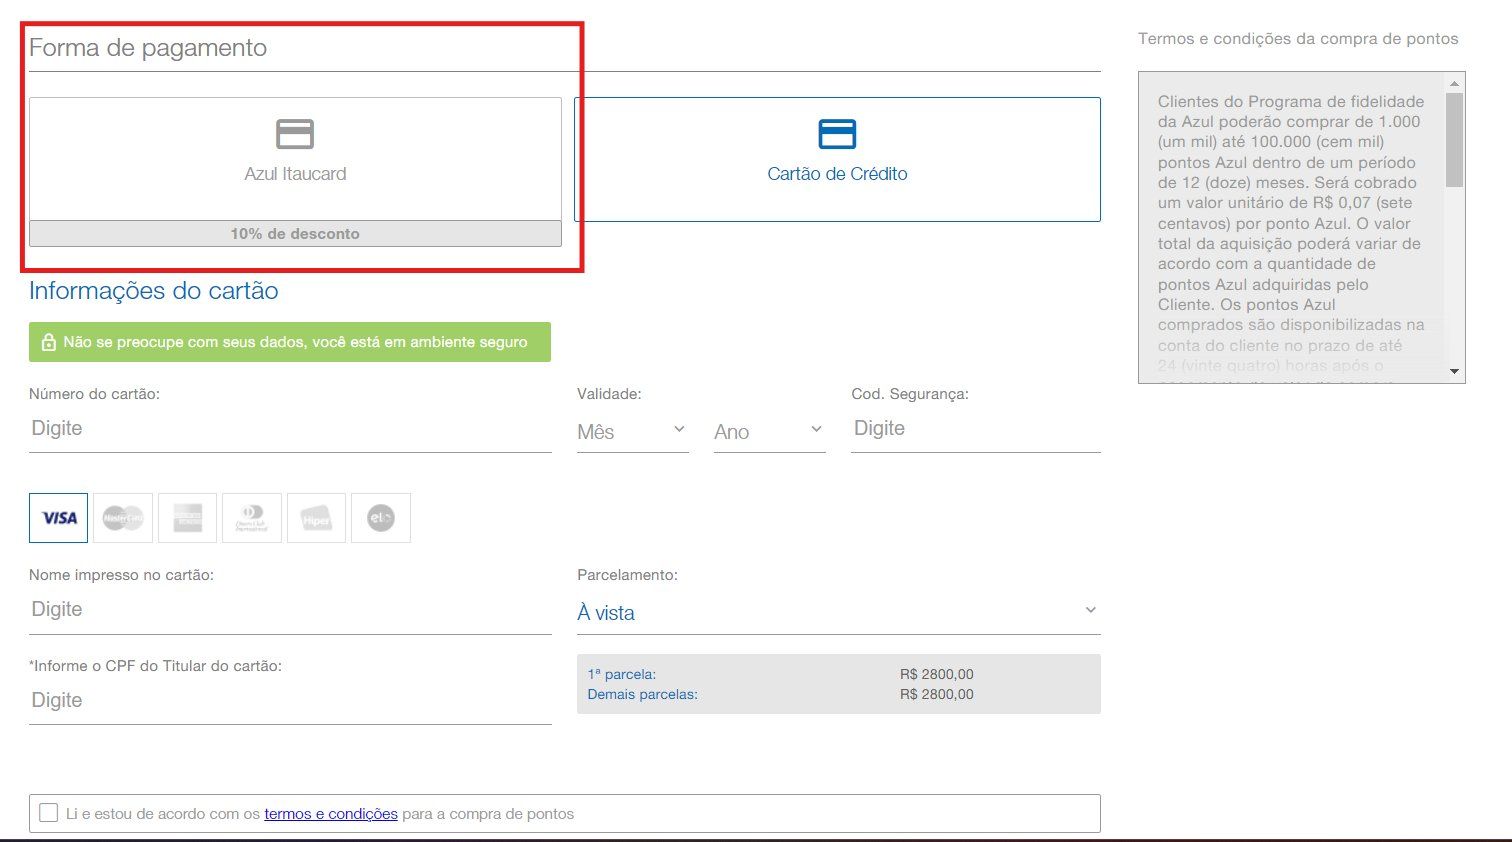Check the terms agreement checkbox

(48, 813)
